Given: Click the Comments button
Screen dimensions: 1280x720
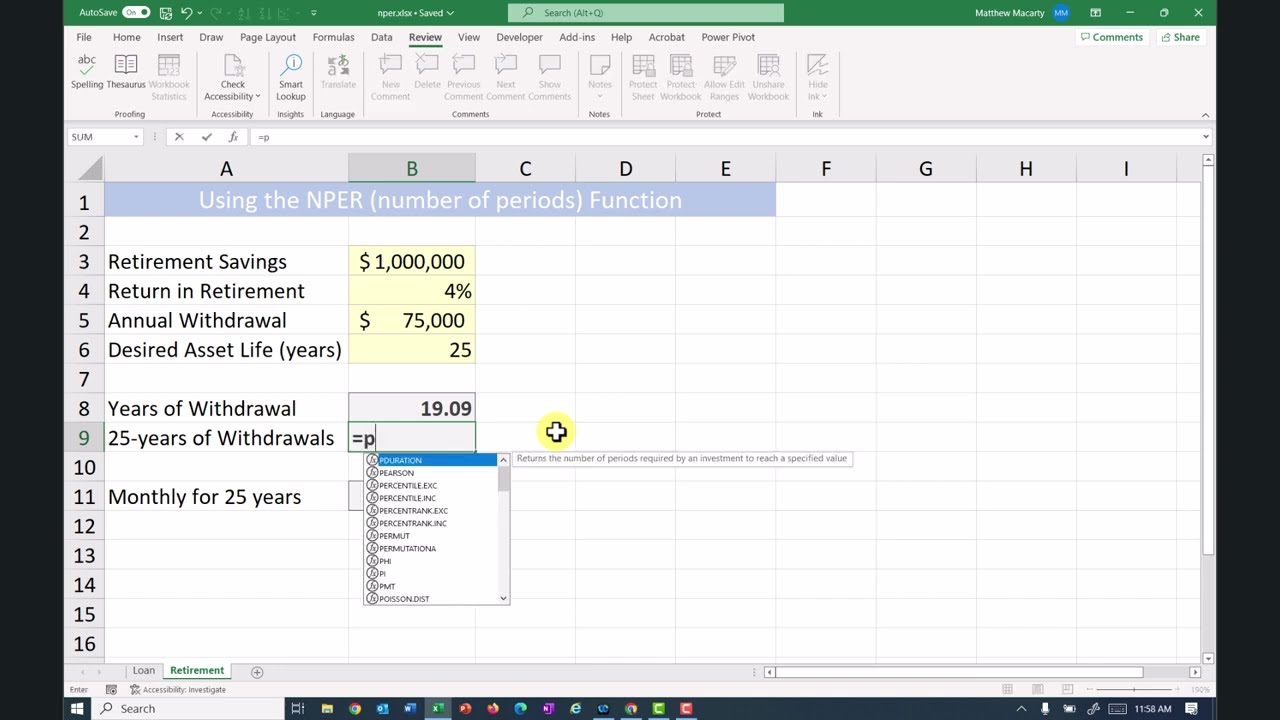Looking at the screenshot, I should (x=1111, y=37).
